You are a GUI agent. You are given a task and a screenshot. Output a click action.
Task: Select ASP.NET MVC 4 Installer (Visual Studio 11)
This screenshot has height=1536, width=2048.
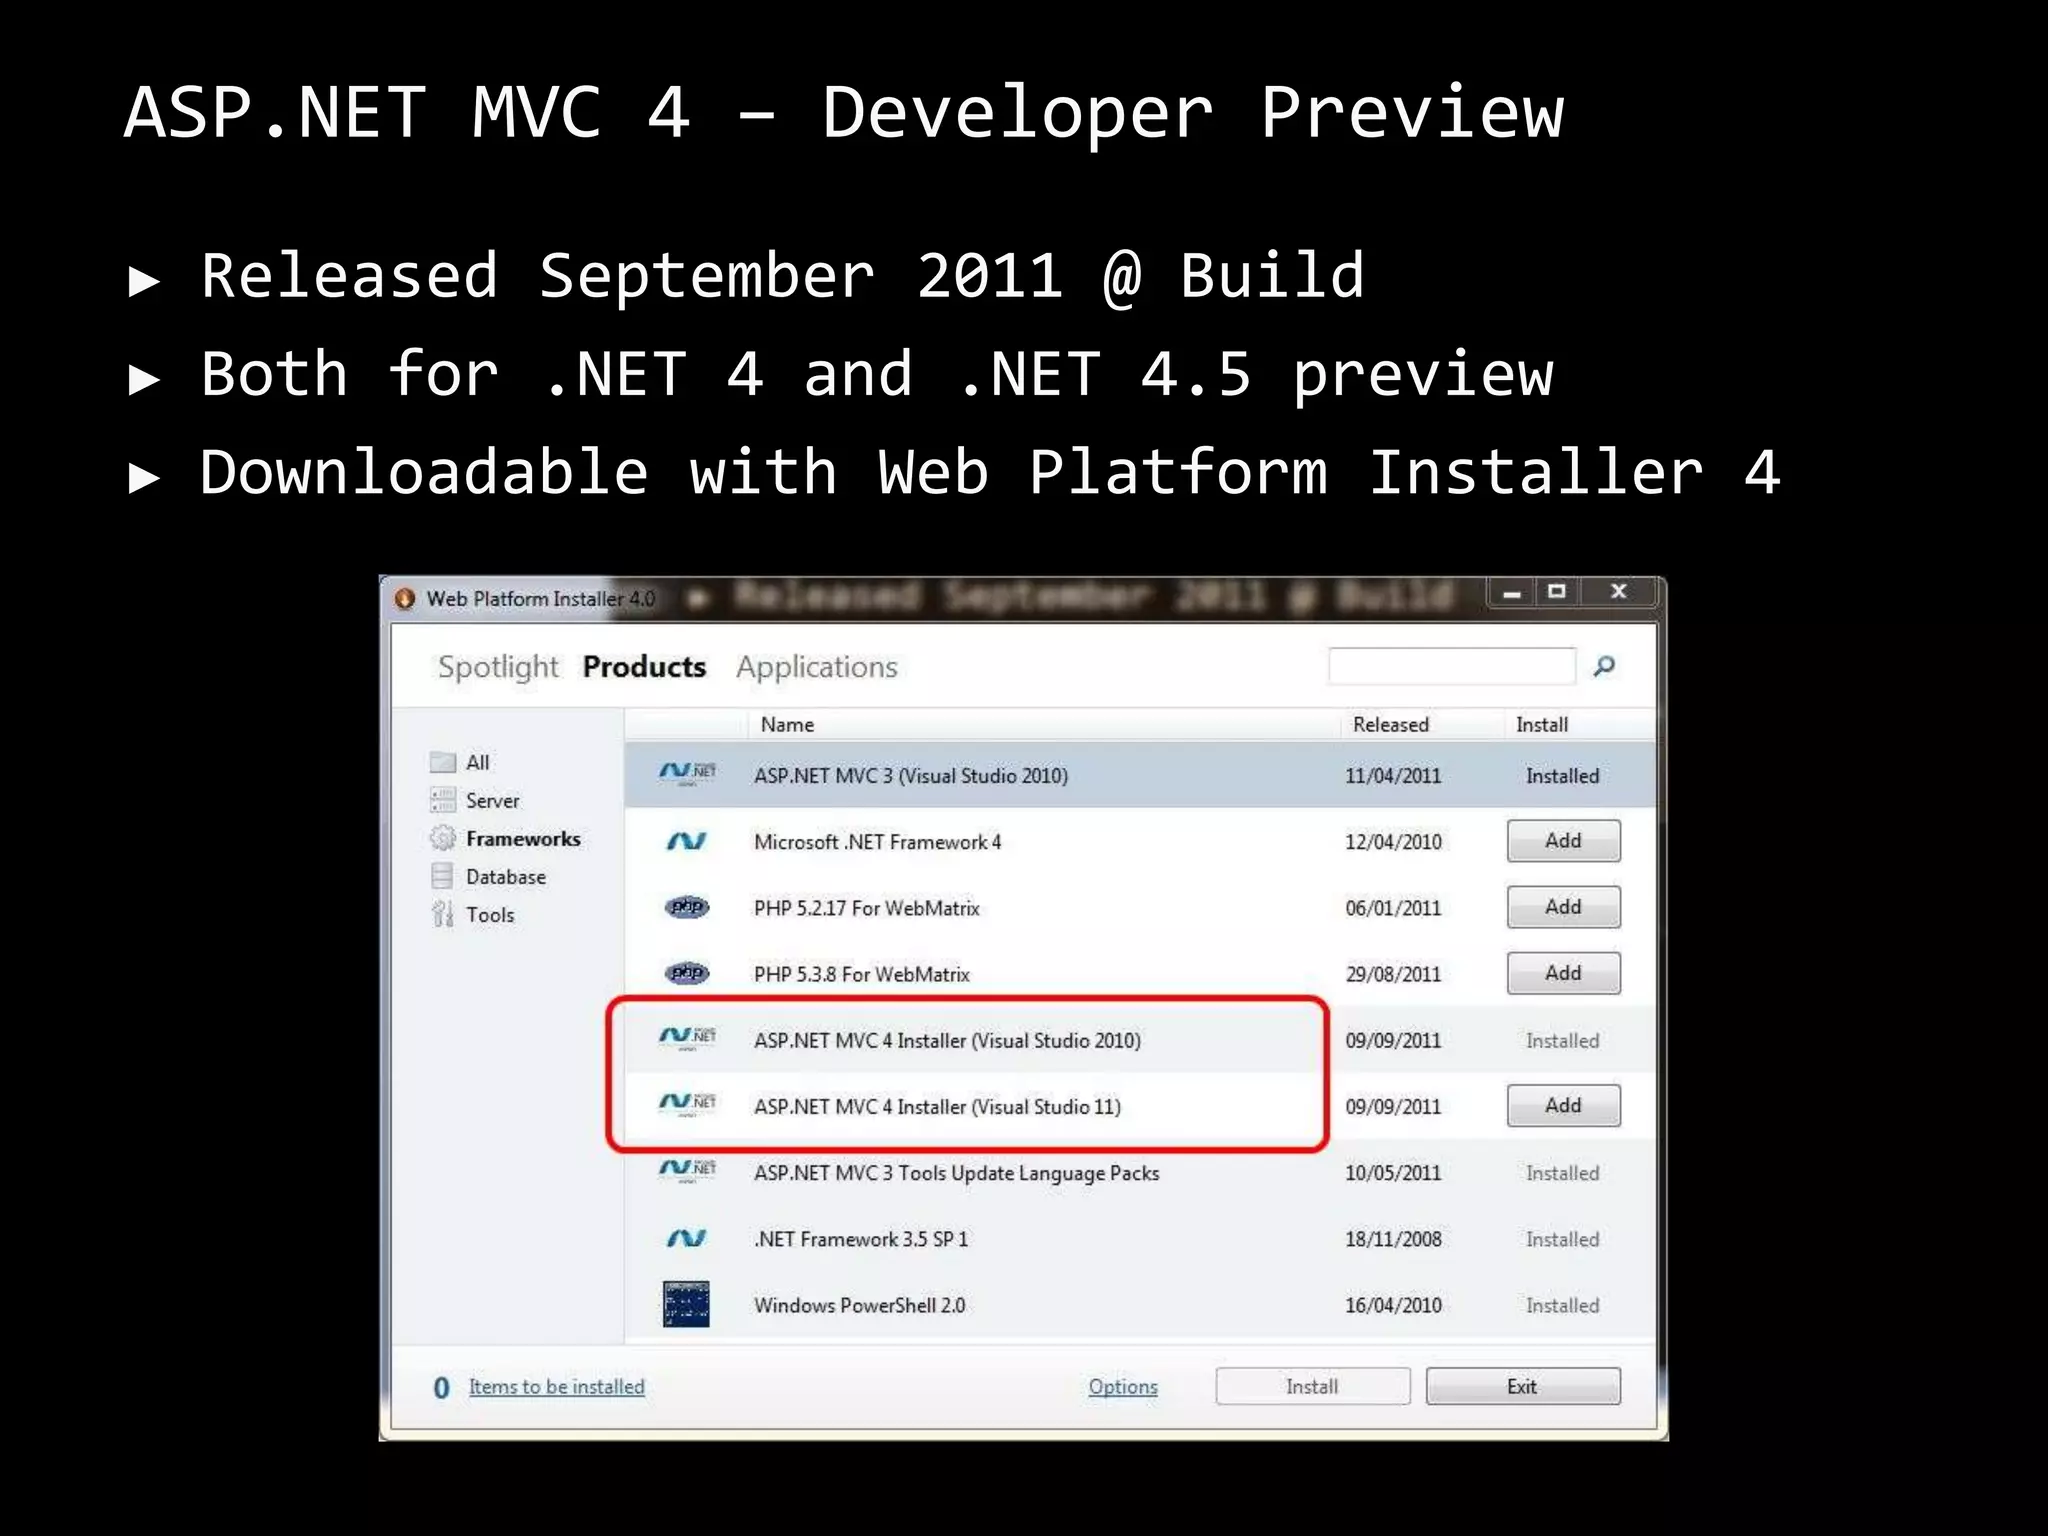(937, 1106)
